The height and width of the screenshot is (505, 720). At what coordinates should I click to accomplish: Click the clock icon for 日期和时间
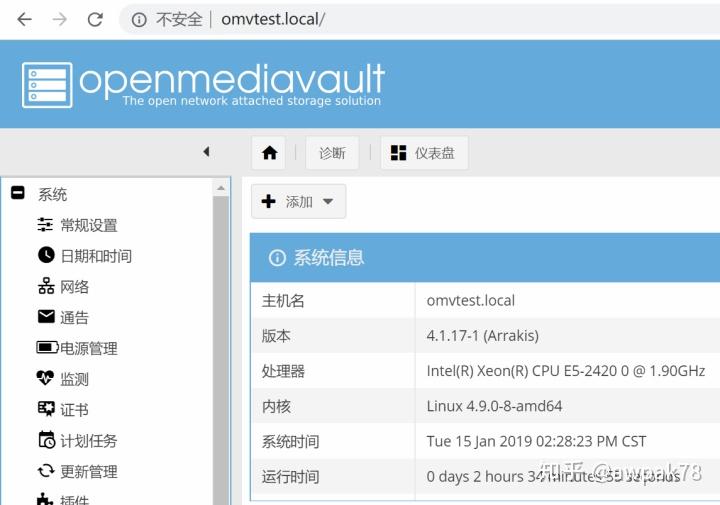tap(46, 255)
